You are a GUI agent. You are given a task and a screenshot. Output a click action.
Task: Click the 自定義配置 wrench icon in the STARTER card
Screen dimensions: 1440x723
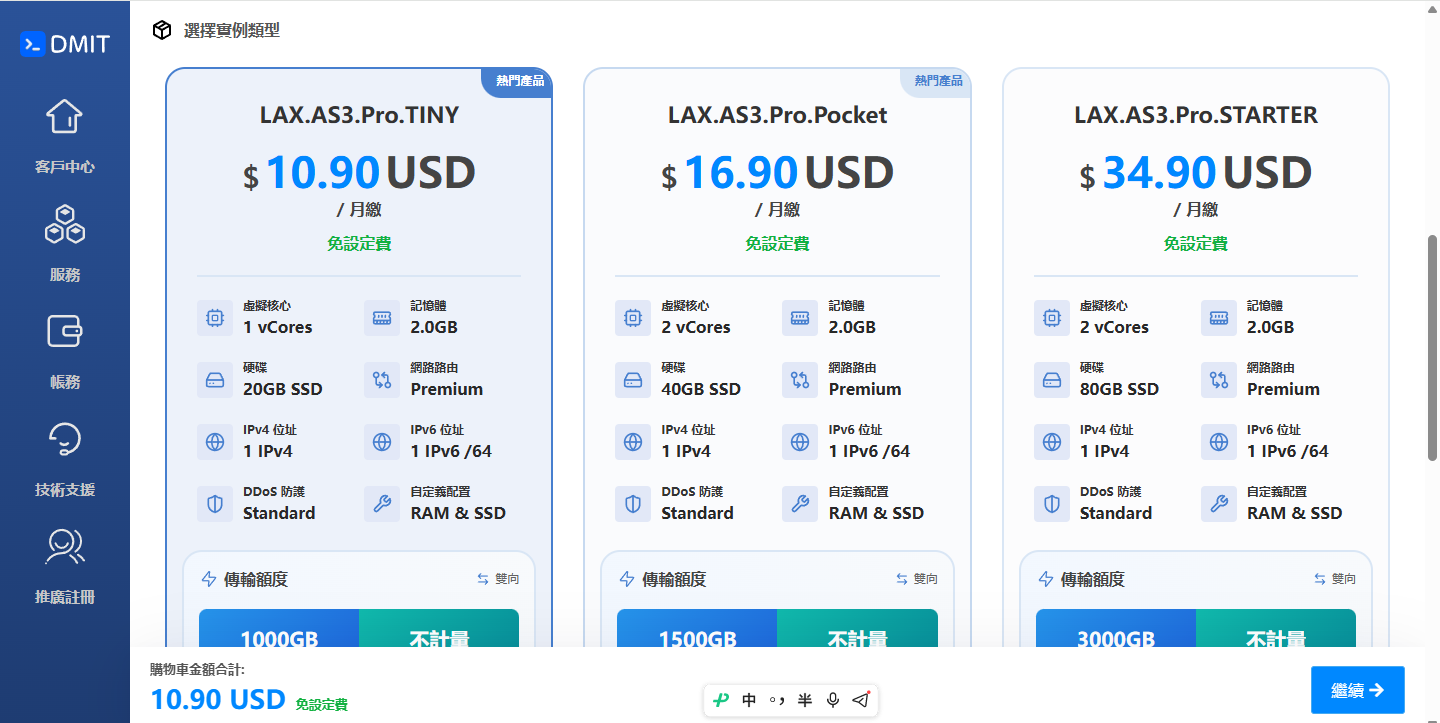tap(1218, 504)
